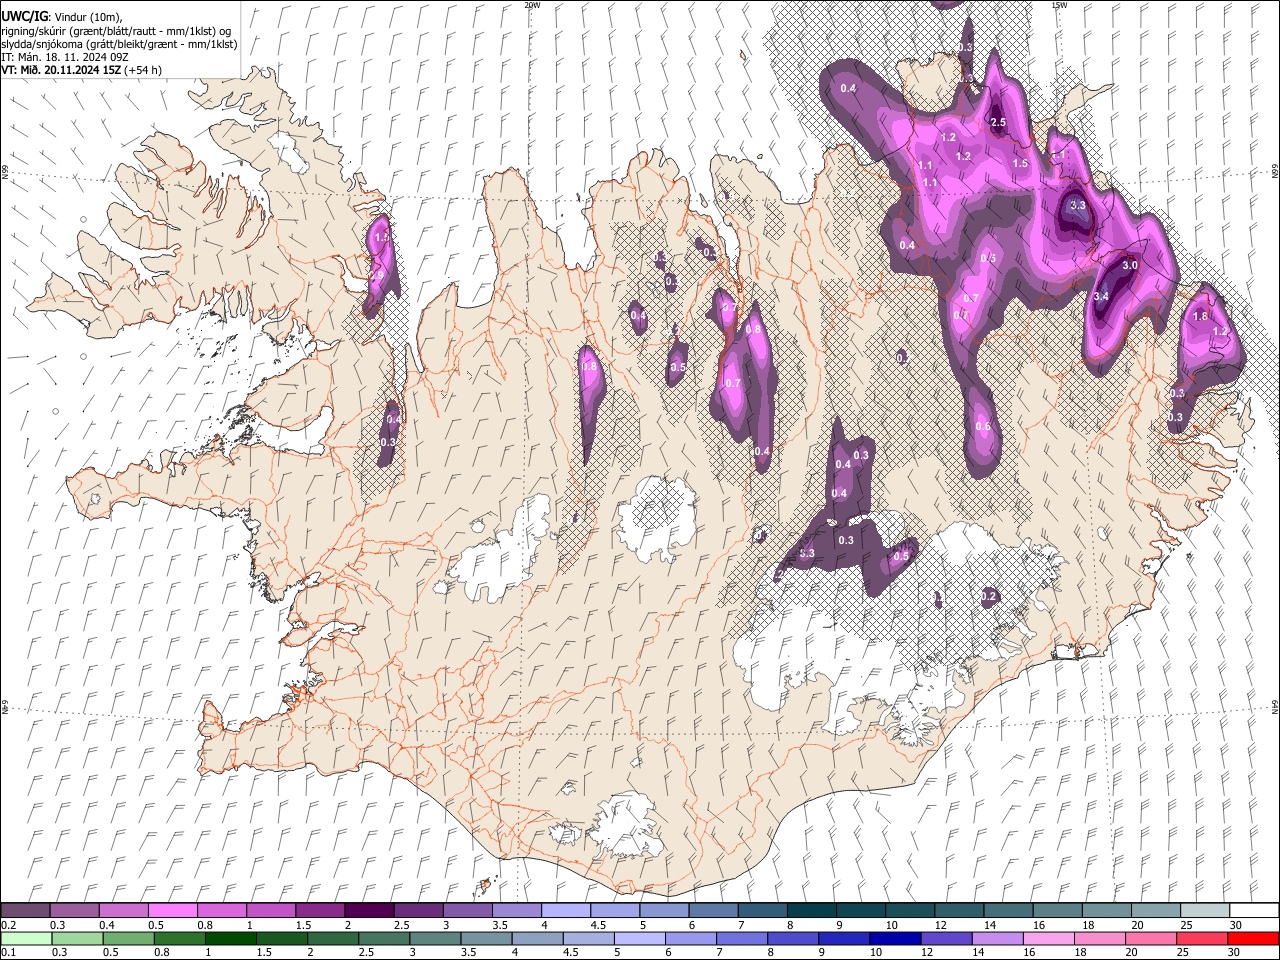
Task: Click the '3.0' precipitation value on the map
Action: click(1130, 266)
